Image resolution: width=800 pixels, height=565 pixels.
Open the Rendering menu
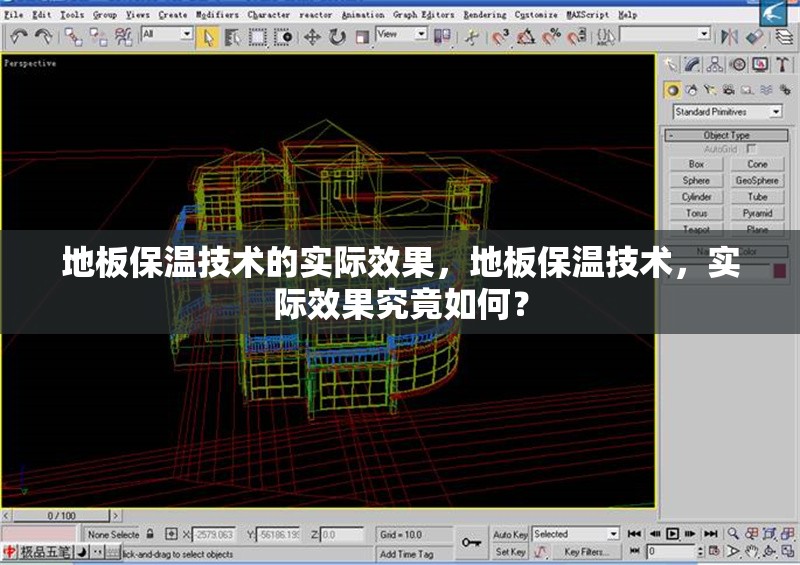484,15
